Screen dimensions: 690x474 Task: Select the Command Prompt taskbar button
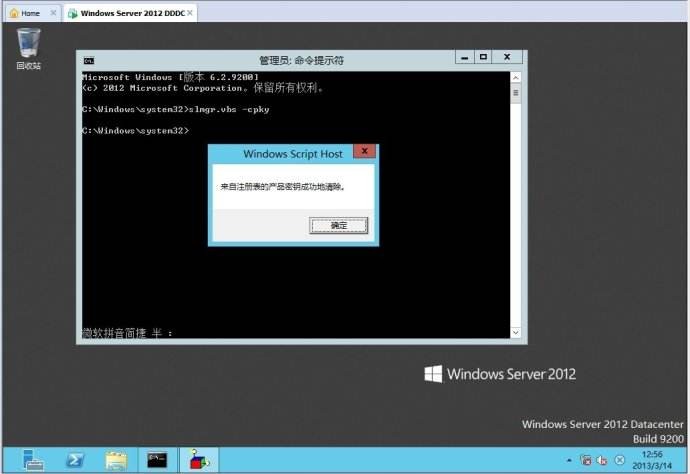click(x=157, y=460)
